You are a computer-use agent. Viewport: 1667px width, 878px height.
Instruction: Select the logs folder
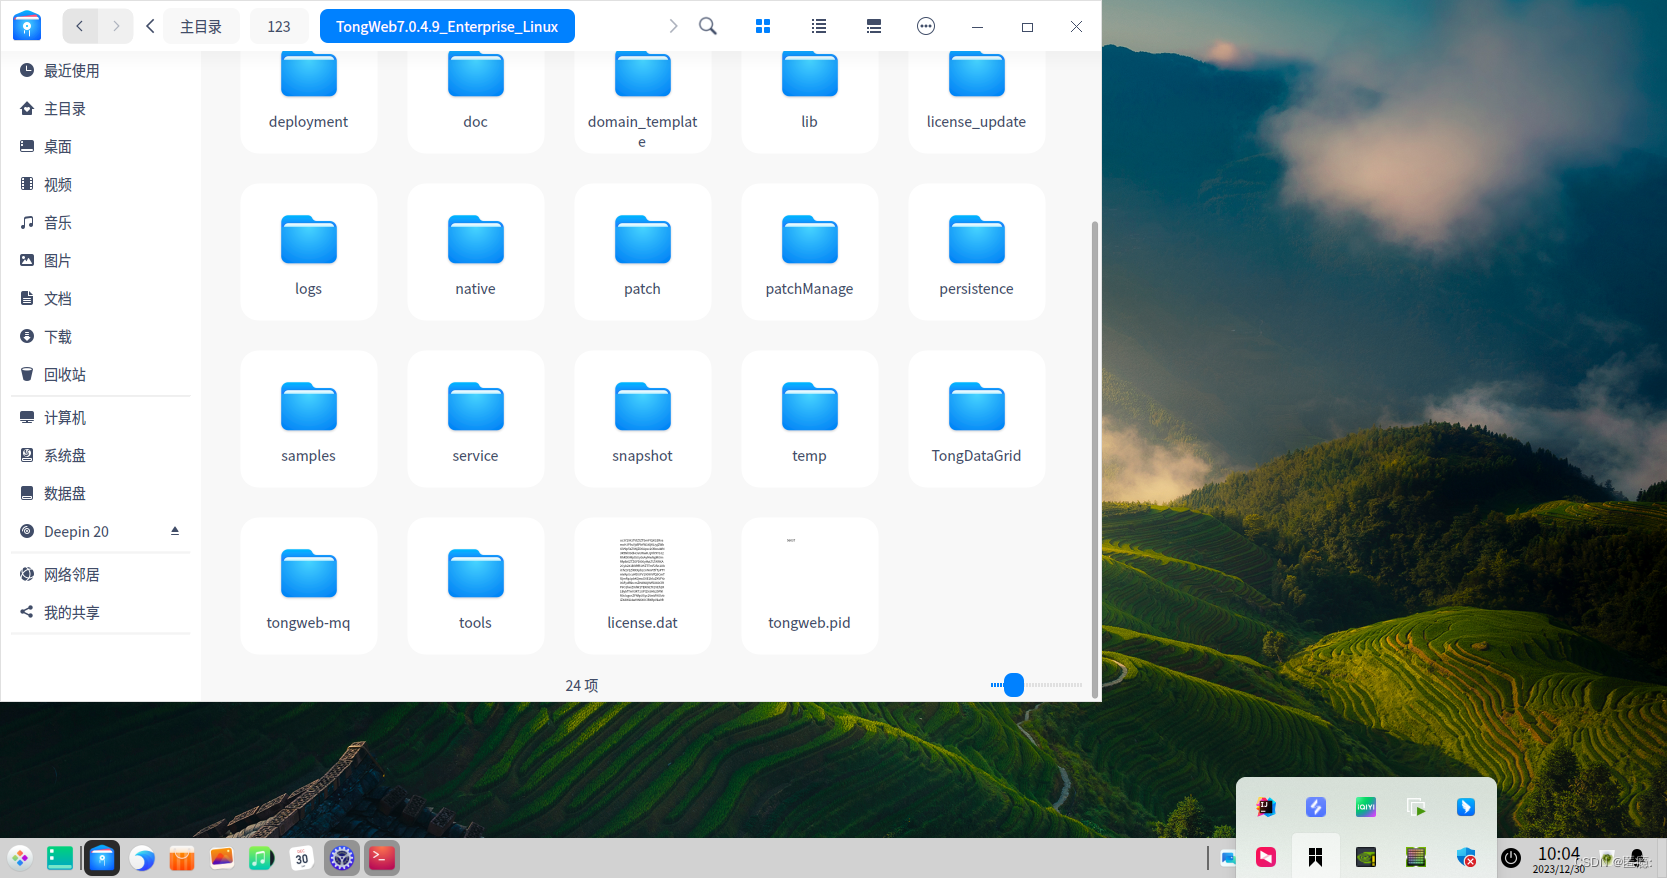309,252
